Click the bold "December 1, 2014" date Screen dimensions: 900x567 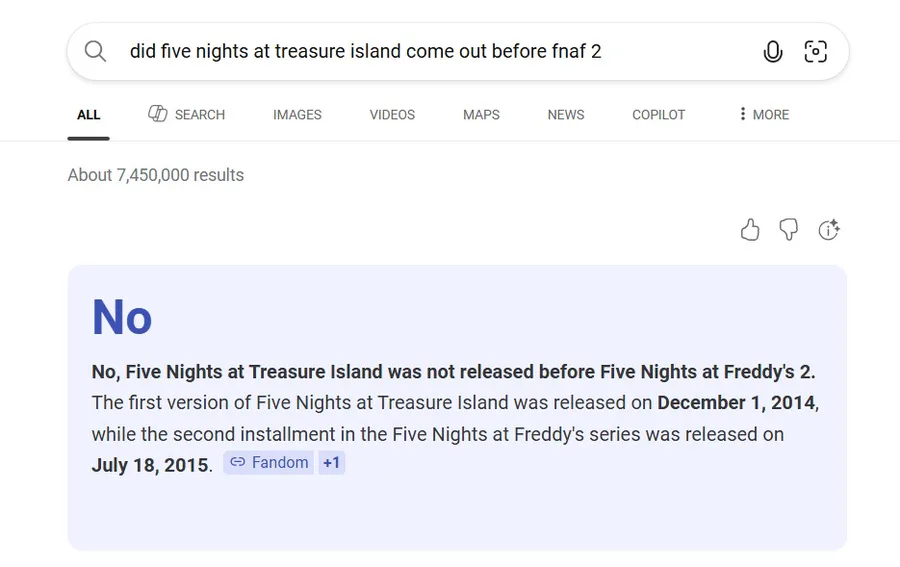(736, 403)
